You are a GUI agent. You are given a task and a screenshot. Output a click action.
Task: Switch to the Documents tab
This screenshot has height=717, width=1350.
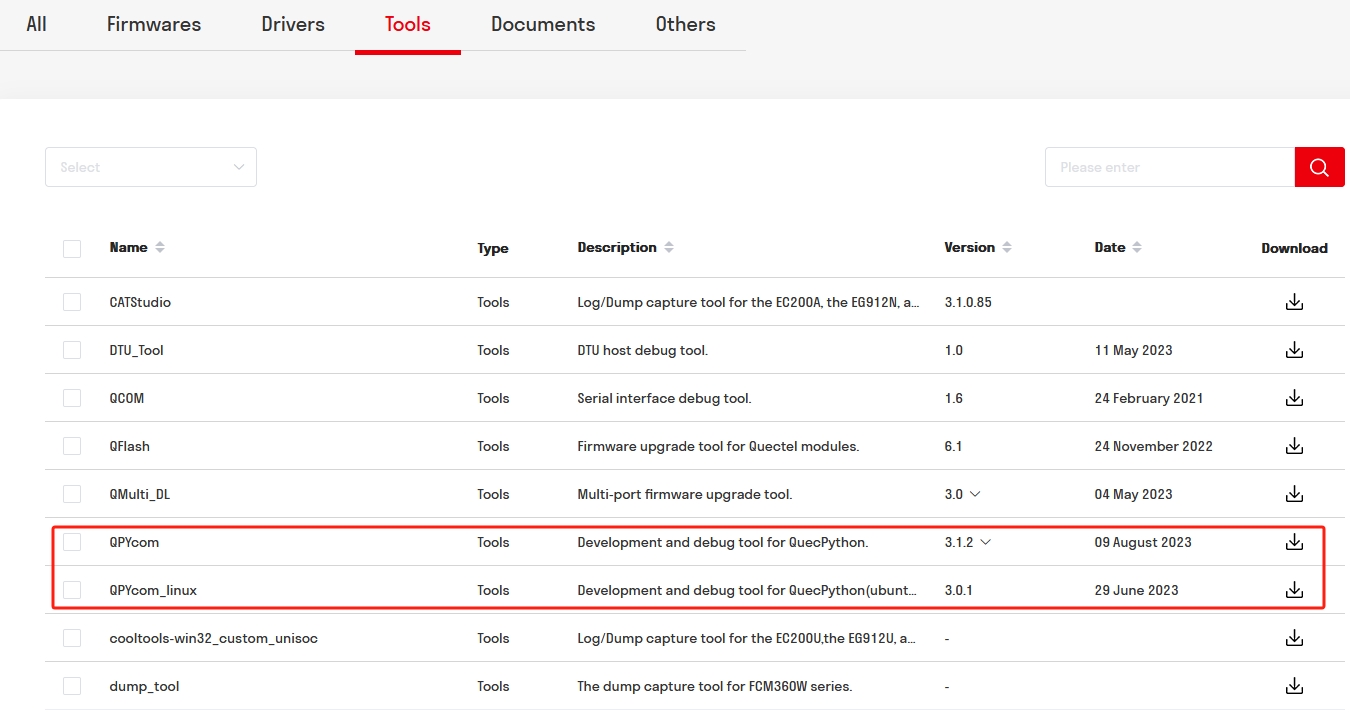[x=543, y=24]
